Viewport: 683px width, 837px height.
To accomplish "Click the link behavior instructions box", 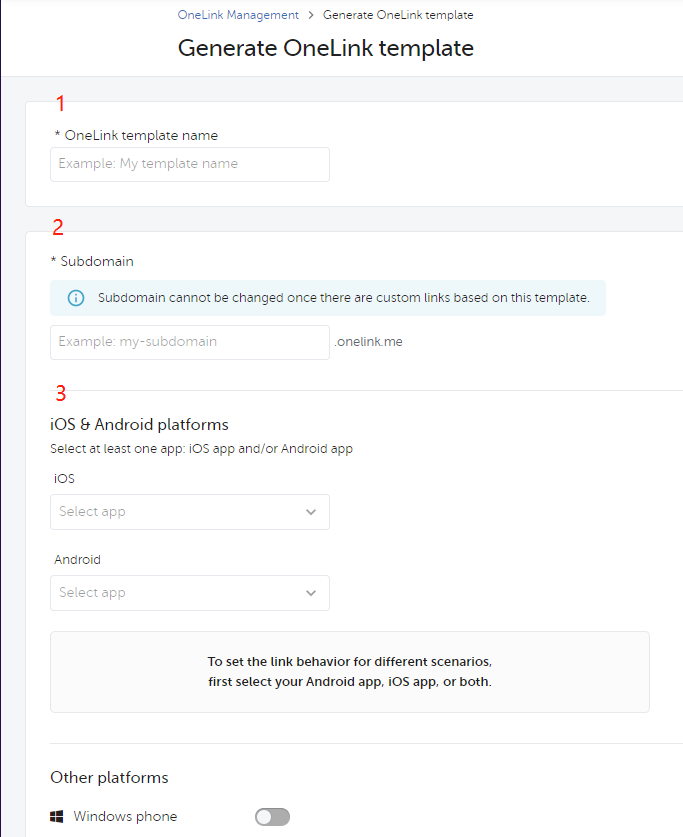I will (x=350, y=672).
